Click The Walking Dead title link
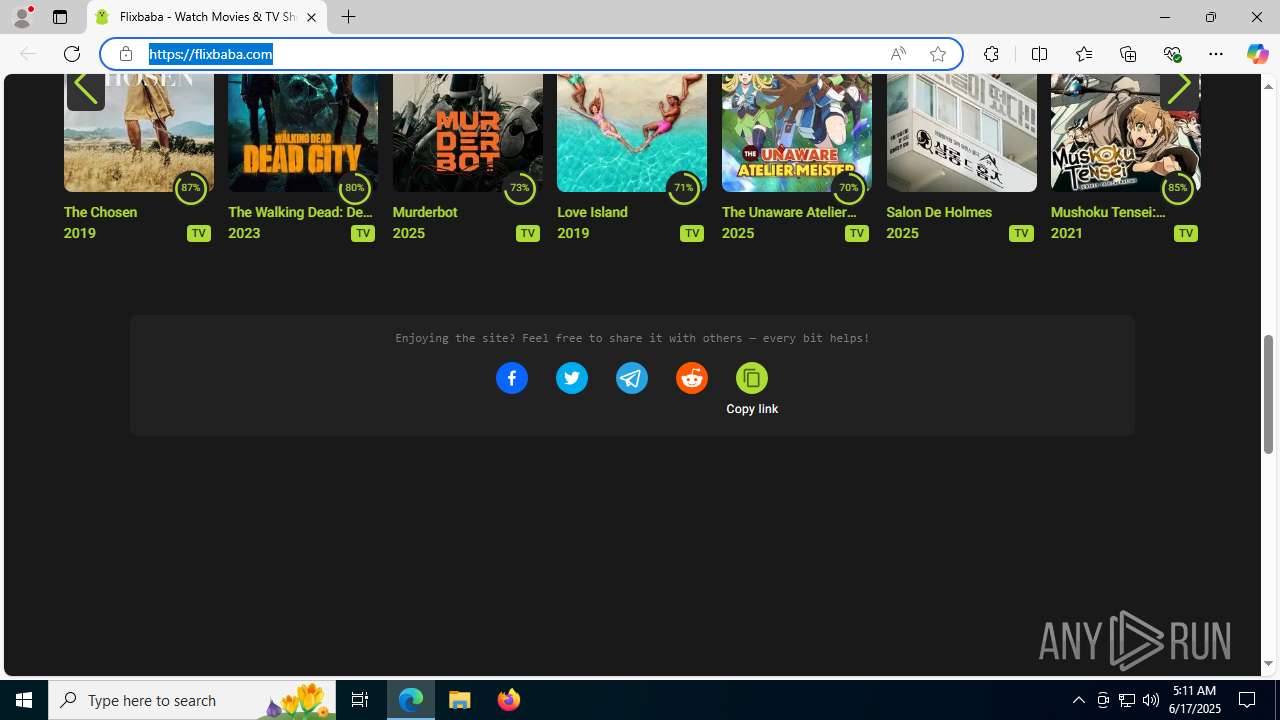 pos(300,212)
